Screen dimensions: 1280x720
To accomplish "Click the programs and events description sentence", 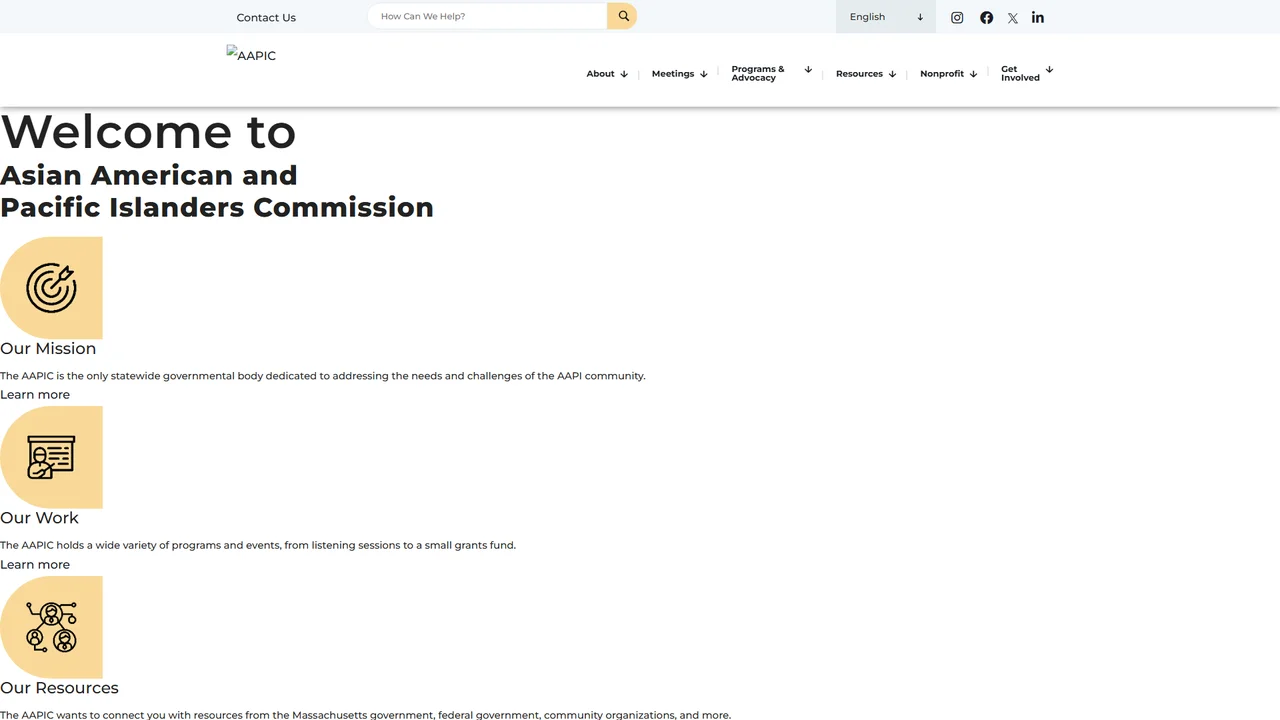I will pos(258,546).
